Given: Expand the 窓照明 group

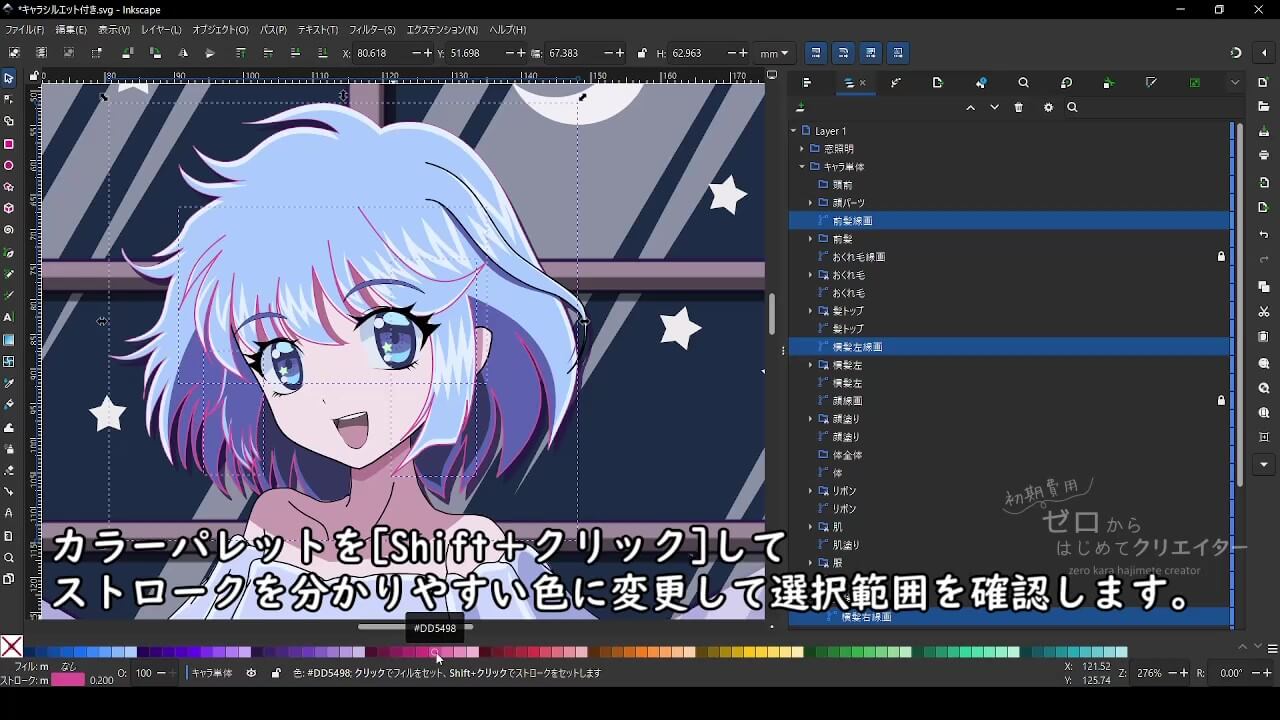Looking at the screenshot, I should pyautogui.click(x=802, y=149).
